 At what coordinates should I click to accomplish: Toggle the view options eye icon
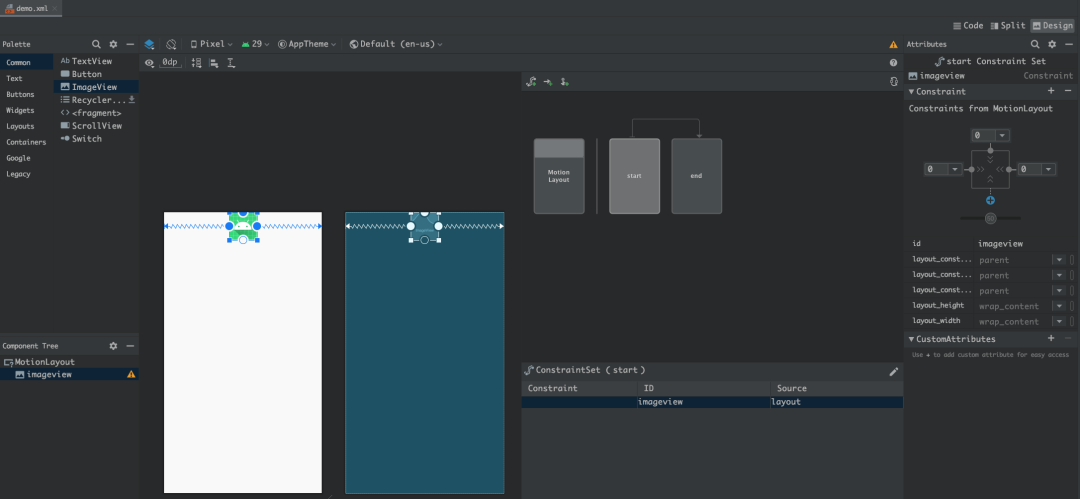pyautogui.click(x=149, y=62)
